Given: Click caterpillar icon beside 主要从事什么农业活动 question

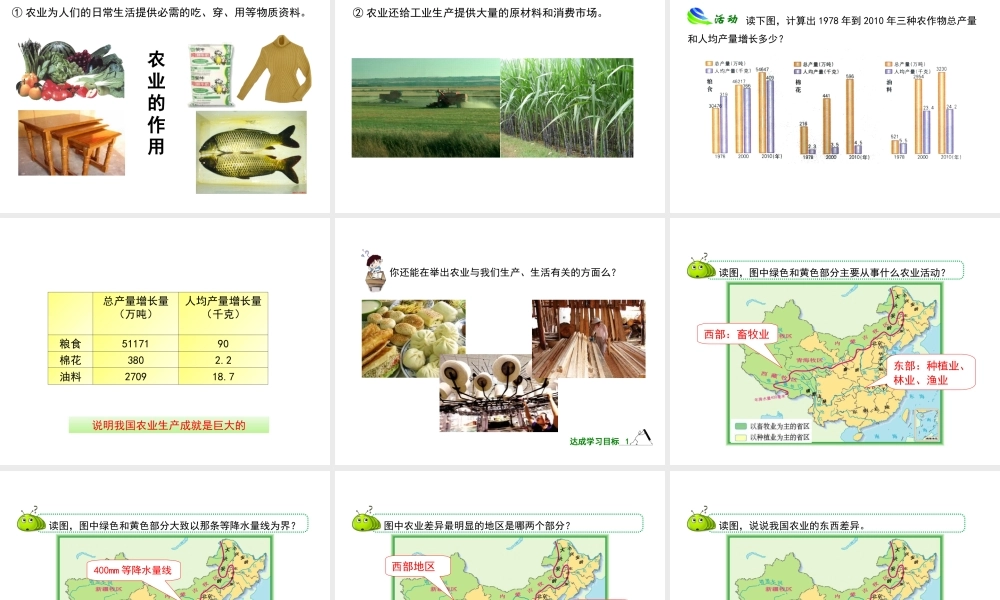Looking at the screenshot, I should 701,267.
